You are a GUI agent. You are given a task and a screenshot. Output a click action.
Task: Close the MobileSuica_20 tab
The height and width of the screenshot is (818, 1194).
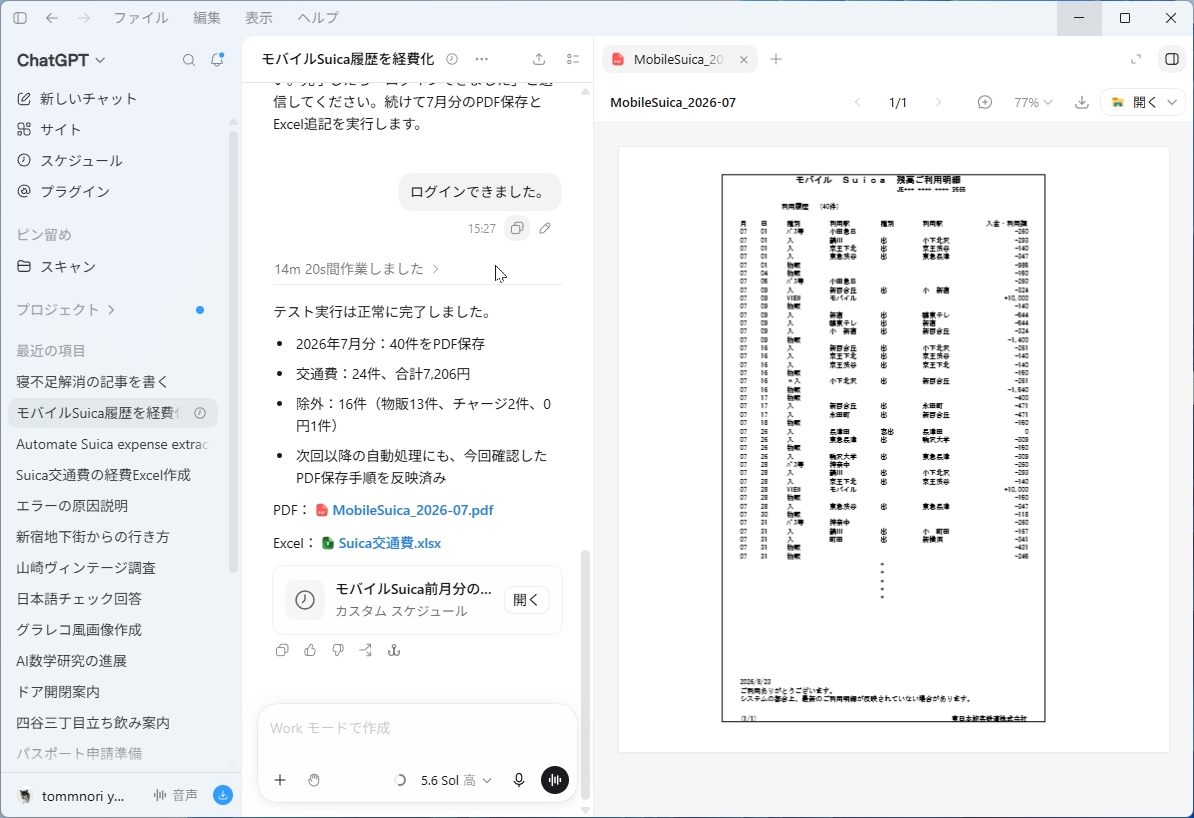pos(744,59)
